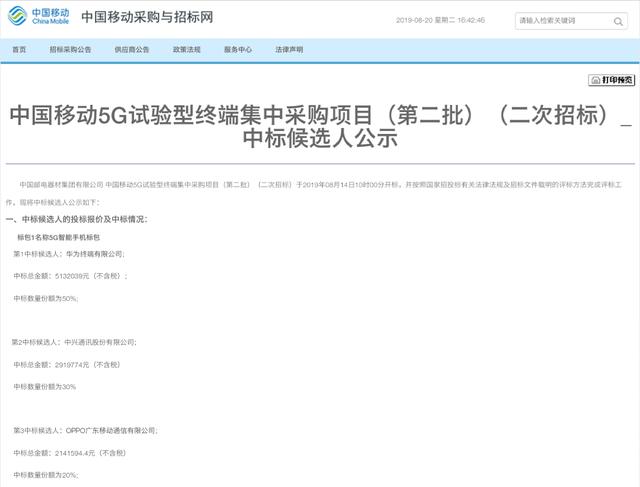Select the amount line 2919774元（不含税）

[x=67, y=365]
